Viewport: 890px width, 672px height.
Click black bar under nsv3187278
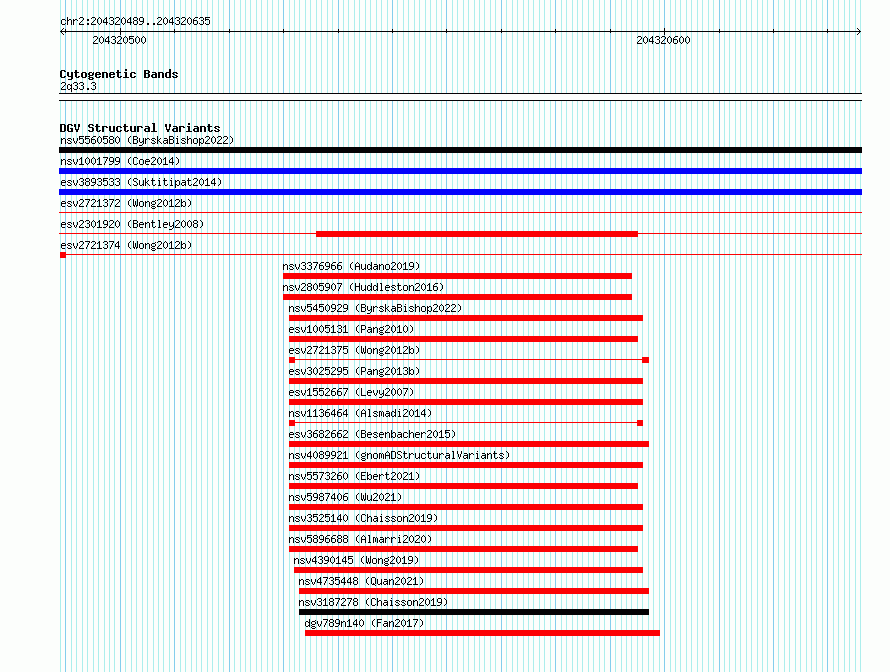474,612
